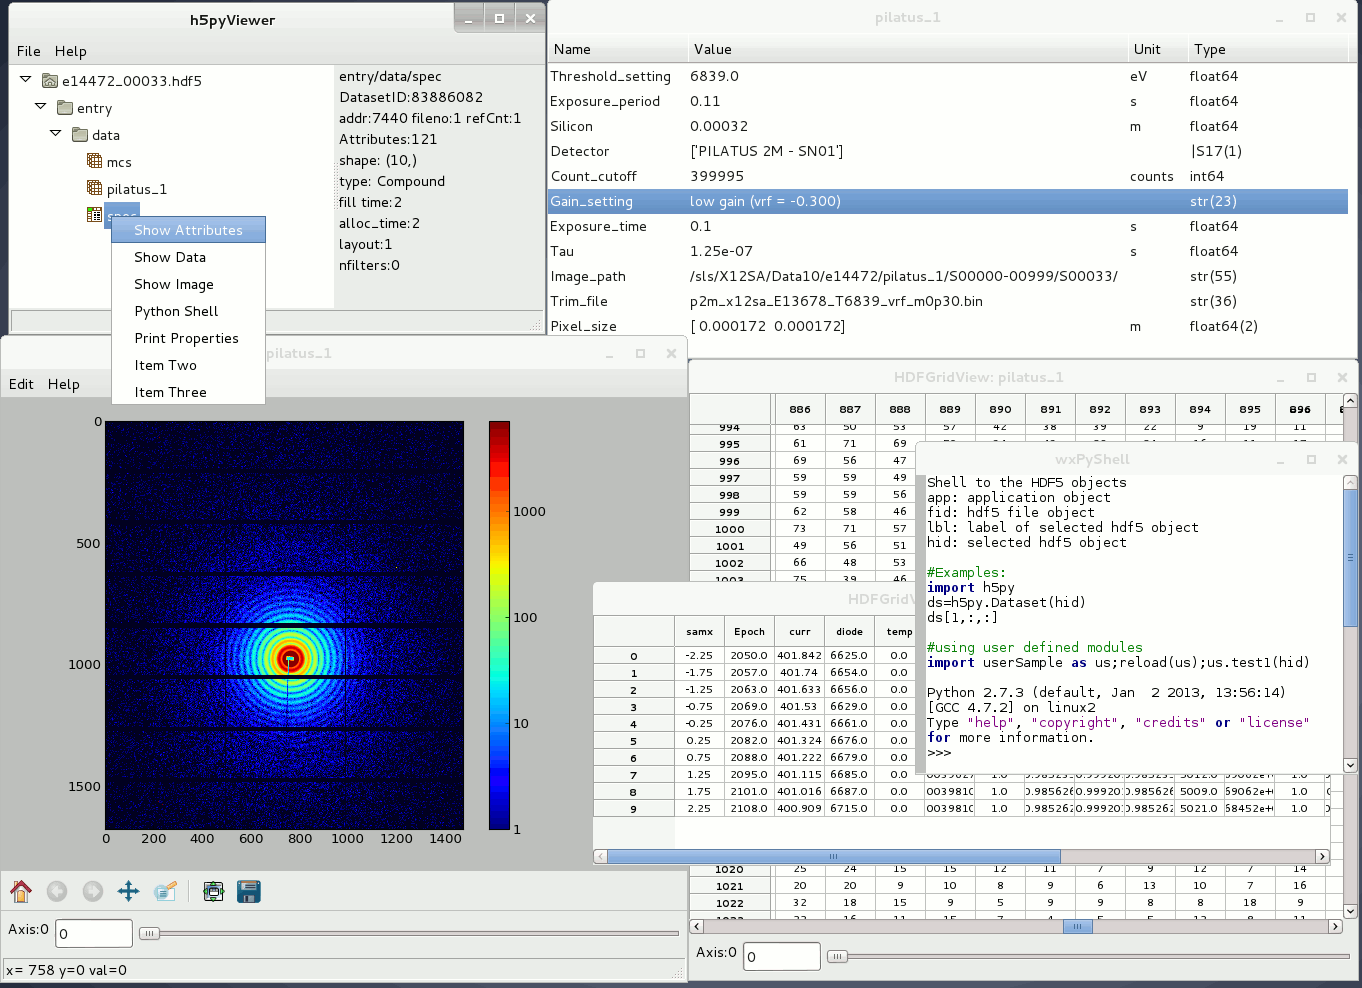Click Axis:0 slider handle under the image plot
1362x988 pixels.
pyautogui.click(x=149, y=933)
